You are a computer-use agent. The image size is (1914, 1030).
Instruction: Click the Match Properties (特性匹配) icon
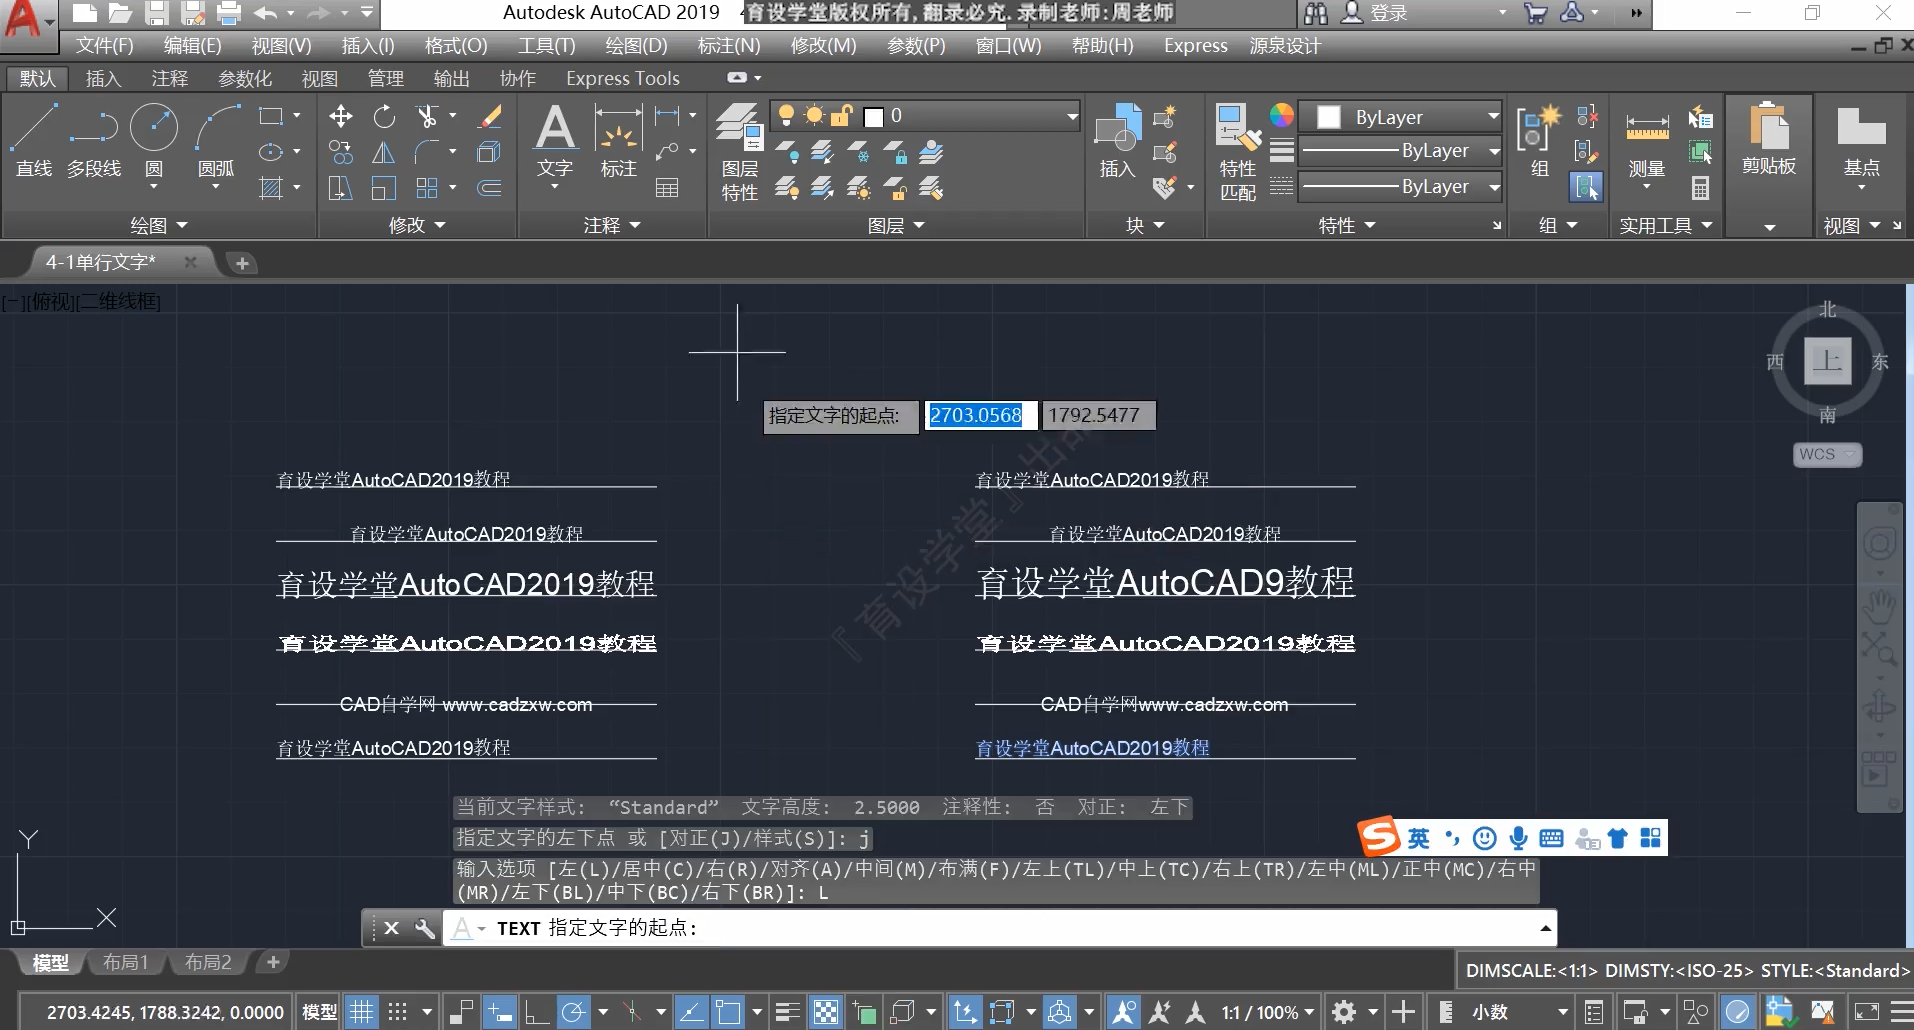(1238, 152)
